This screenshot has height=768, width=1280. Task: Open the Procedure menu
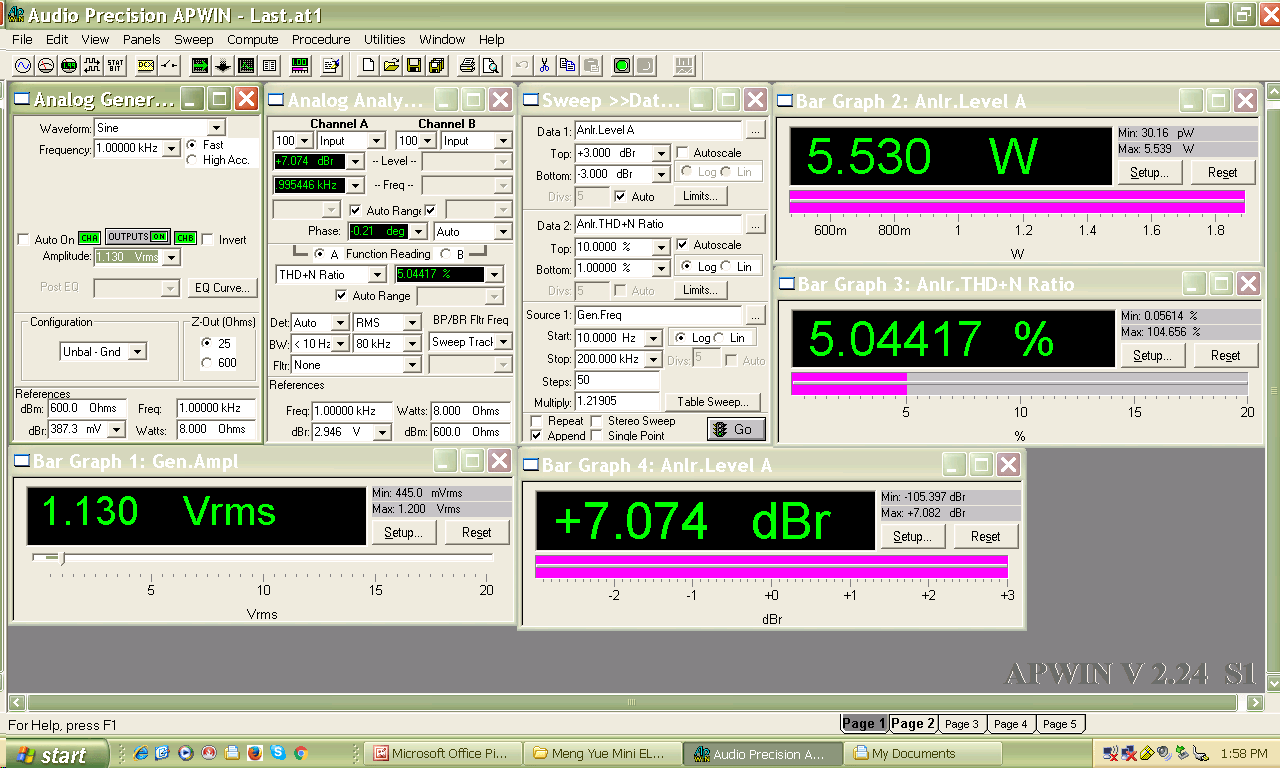click(x=321, y=39)
